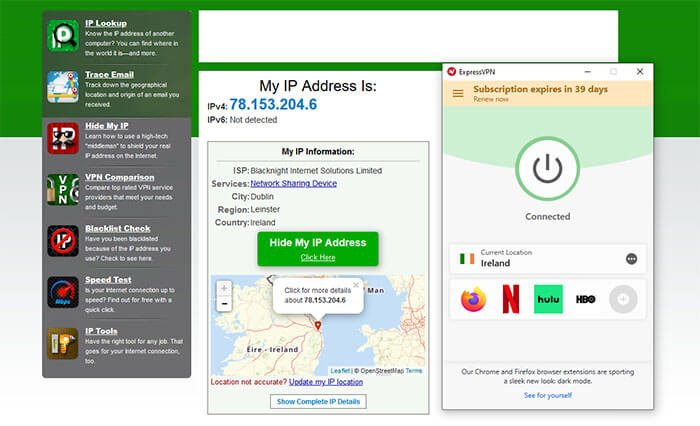Open location options via three-dot icon
The width and height of the screenshot is (700, 426).
pyautogui.click(x=631, y=259)
